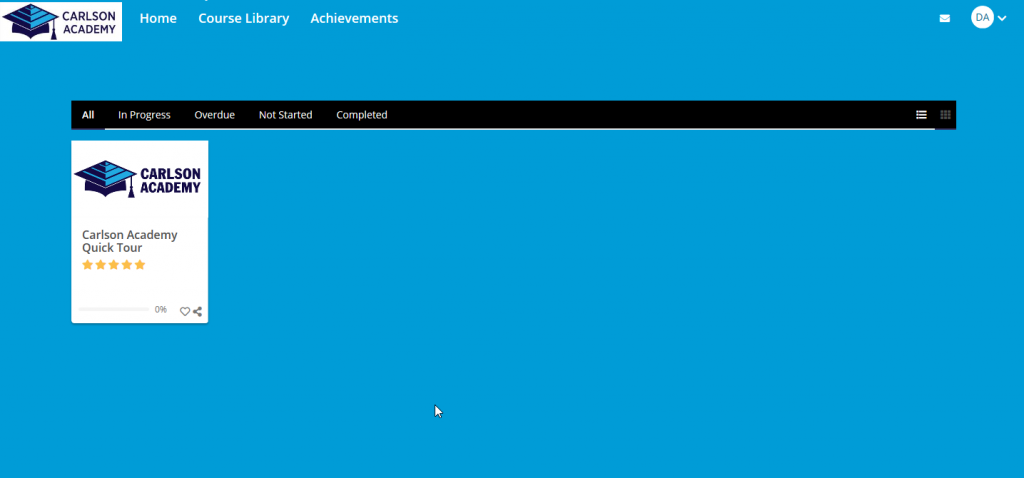Click the Quick Tour progress bar
Viewport: 1024px width, 478px height.
(x=114, y=310)
